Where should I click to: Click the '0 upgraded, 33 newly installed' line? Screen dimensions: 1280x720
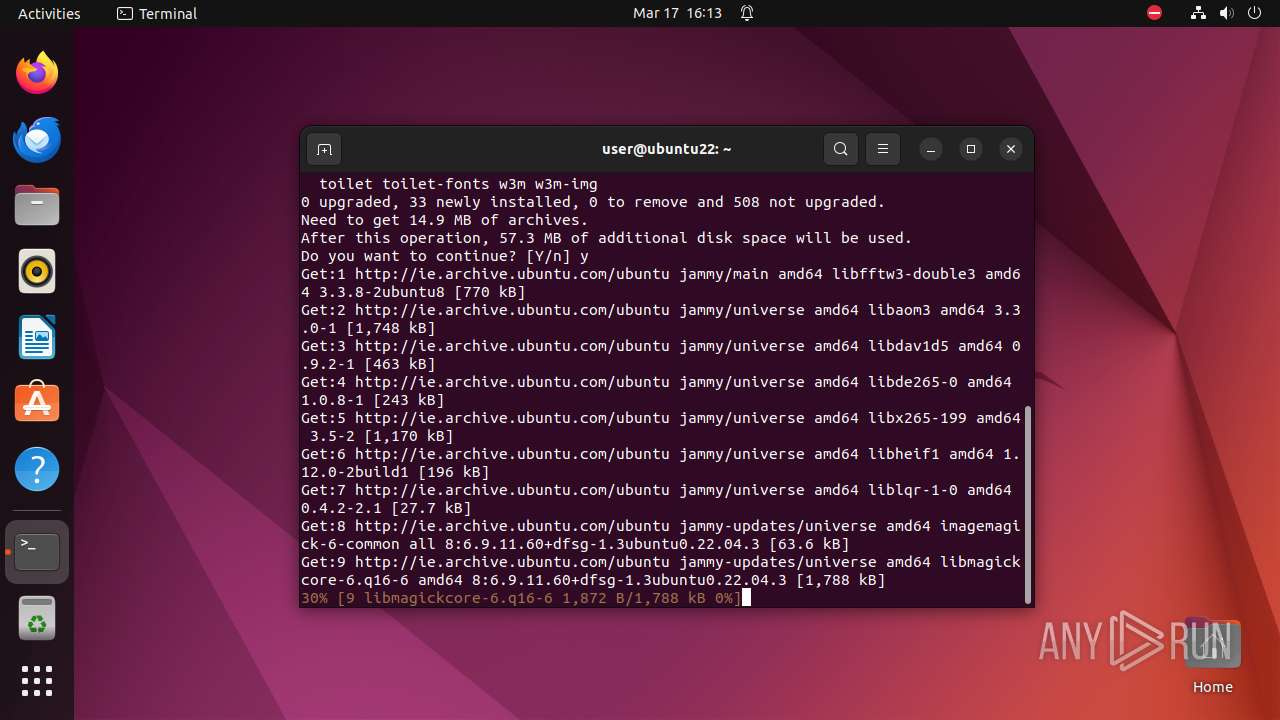[x=593, y=202]
